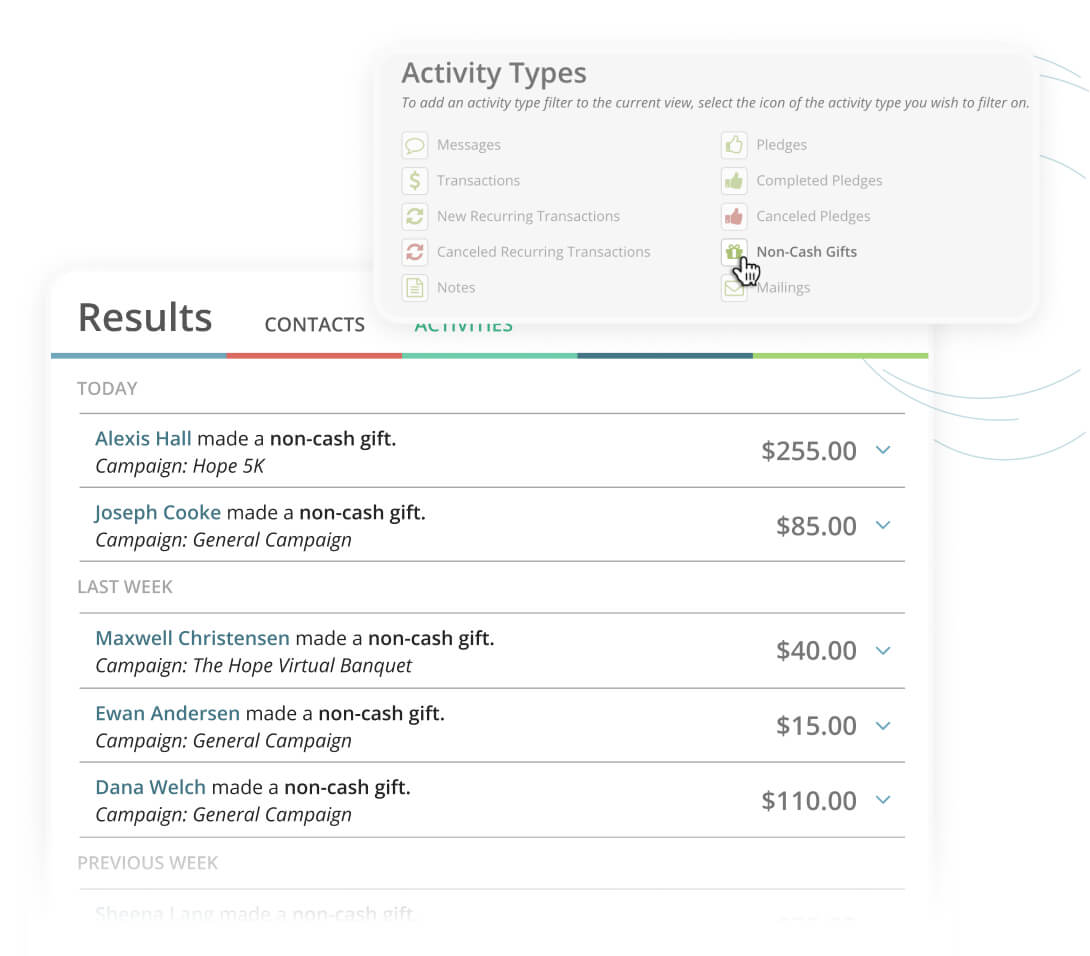Select the Transactions dollar icon

415,181
